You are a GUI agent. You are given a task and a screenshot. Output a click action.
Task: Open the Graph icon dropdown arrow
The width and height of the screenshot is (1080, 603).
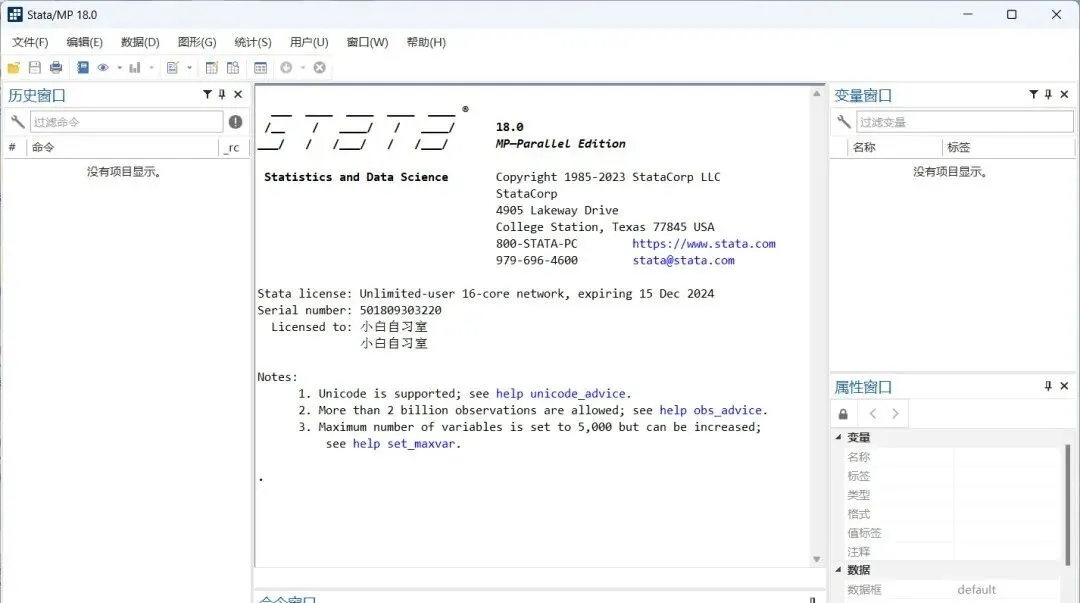pos(152,68)
